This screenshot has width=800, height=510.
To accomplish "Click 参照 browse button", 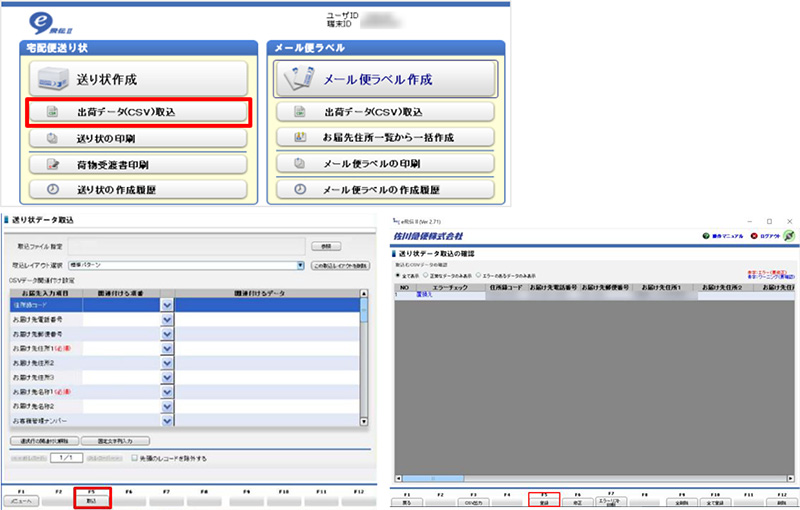I will 326,245.
